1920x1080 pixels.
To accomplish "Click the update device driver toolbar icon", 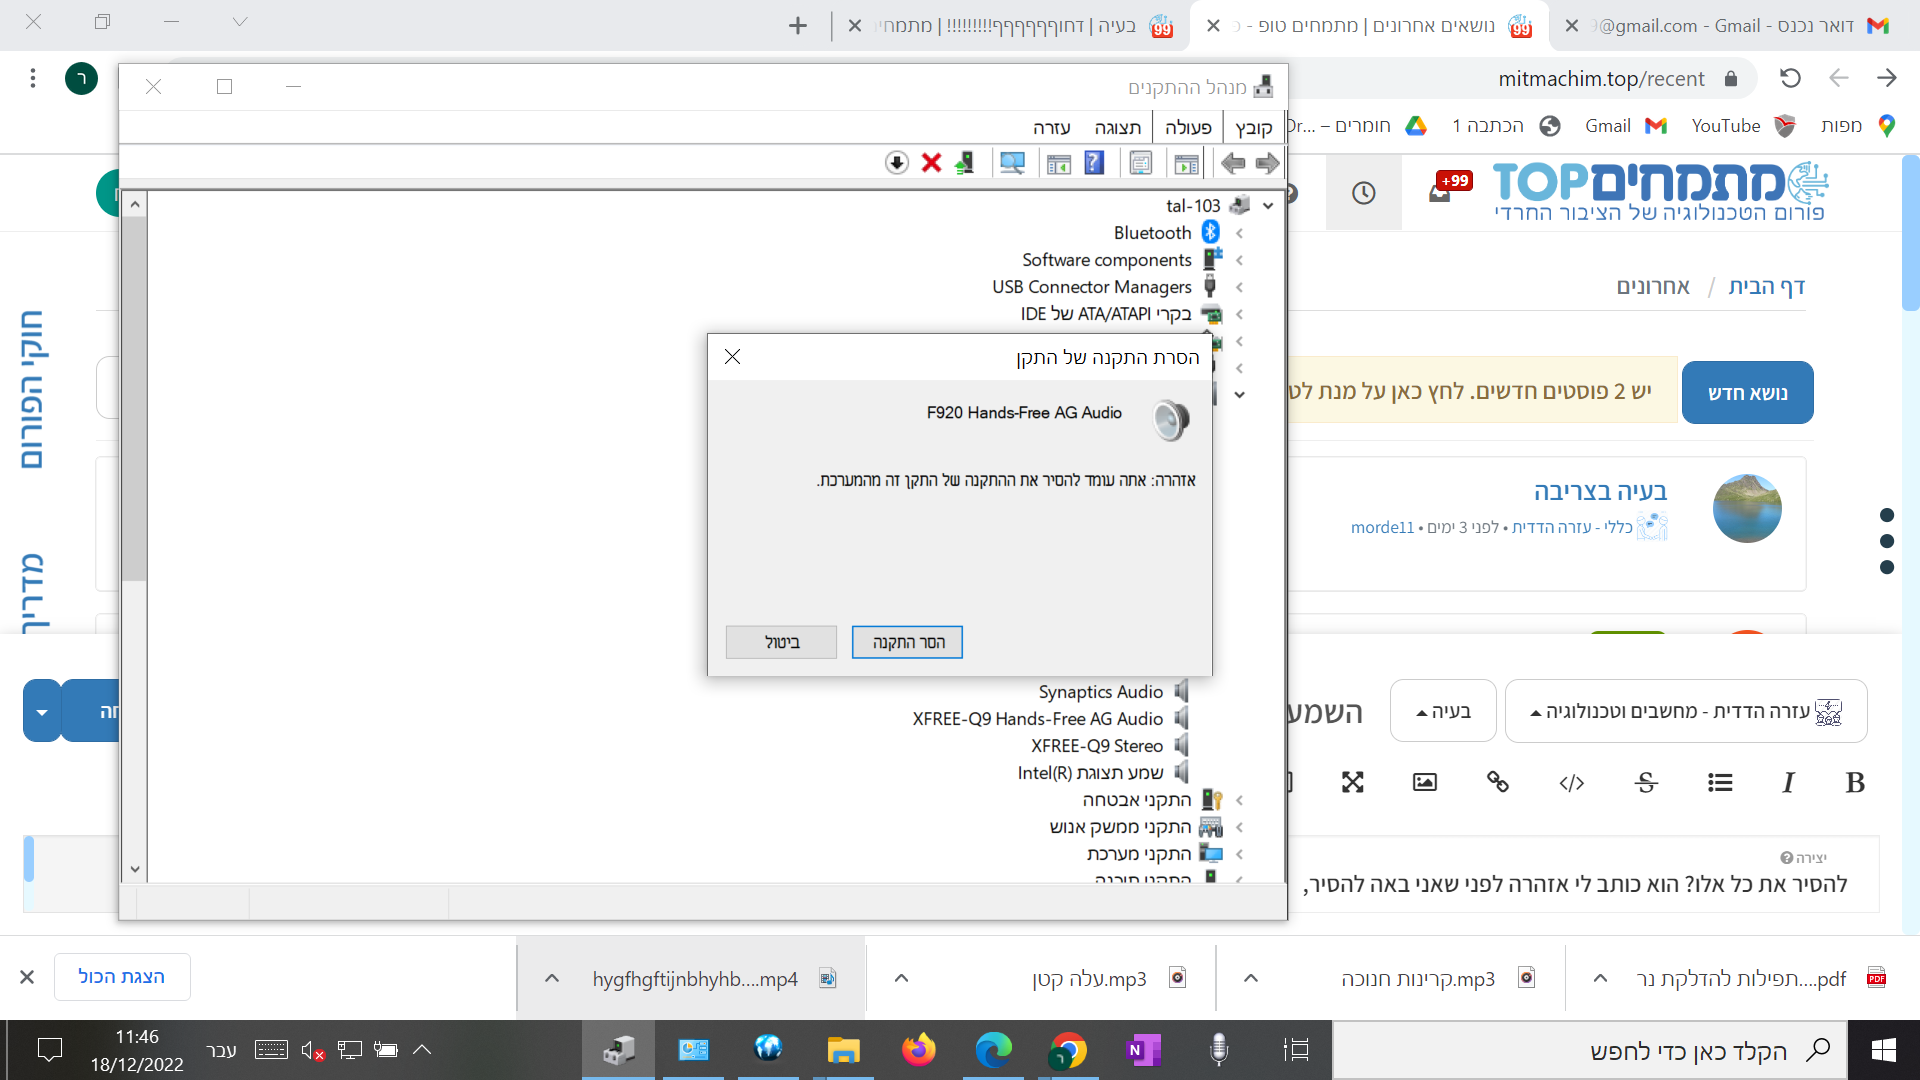I will 964,163.
